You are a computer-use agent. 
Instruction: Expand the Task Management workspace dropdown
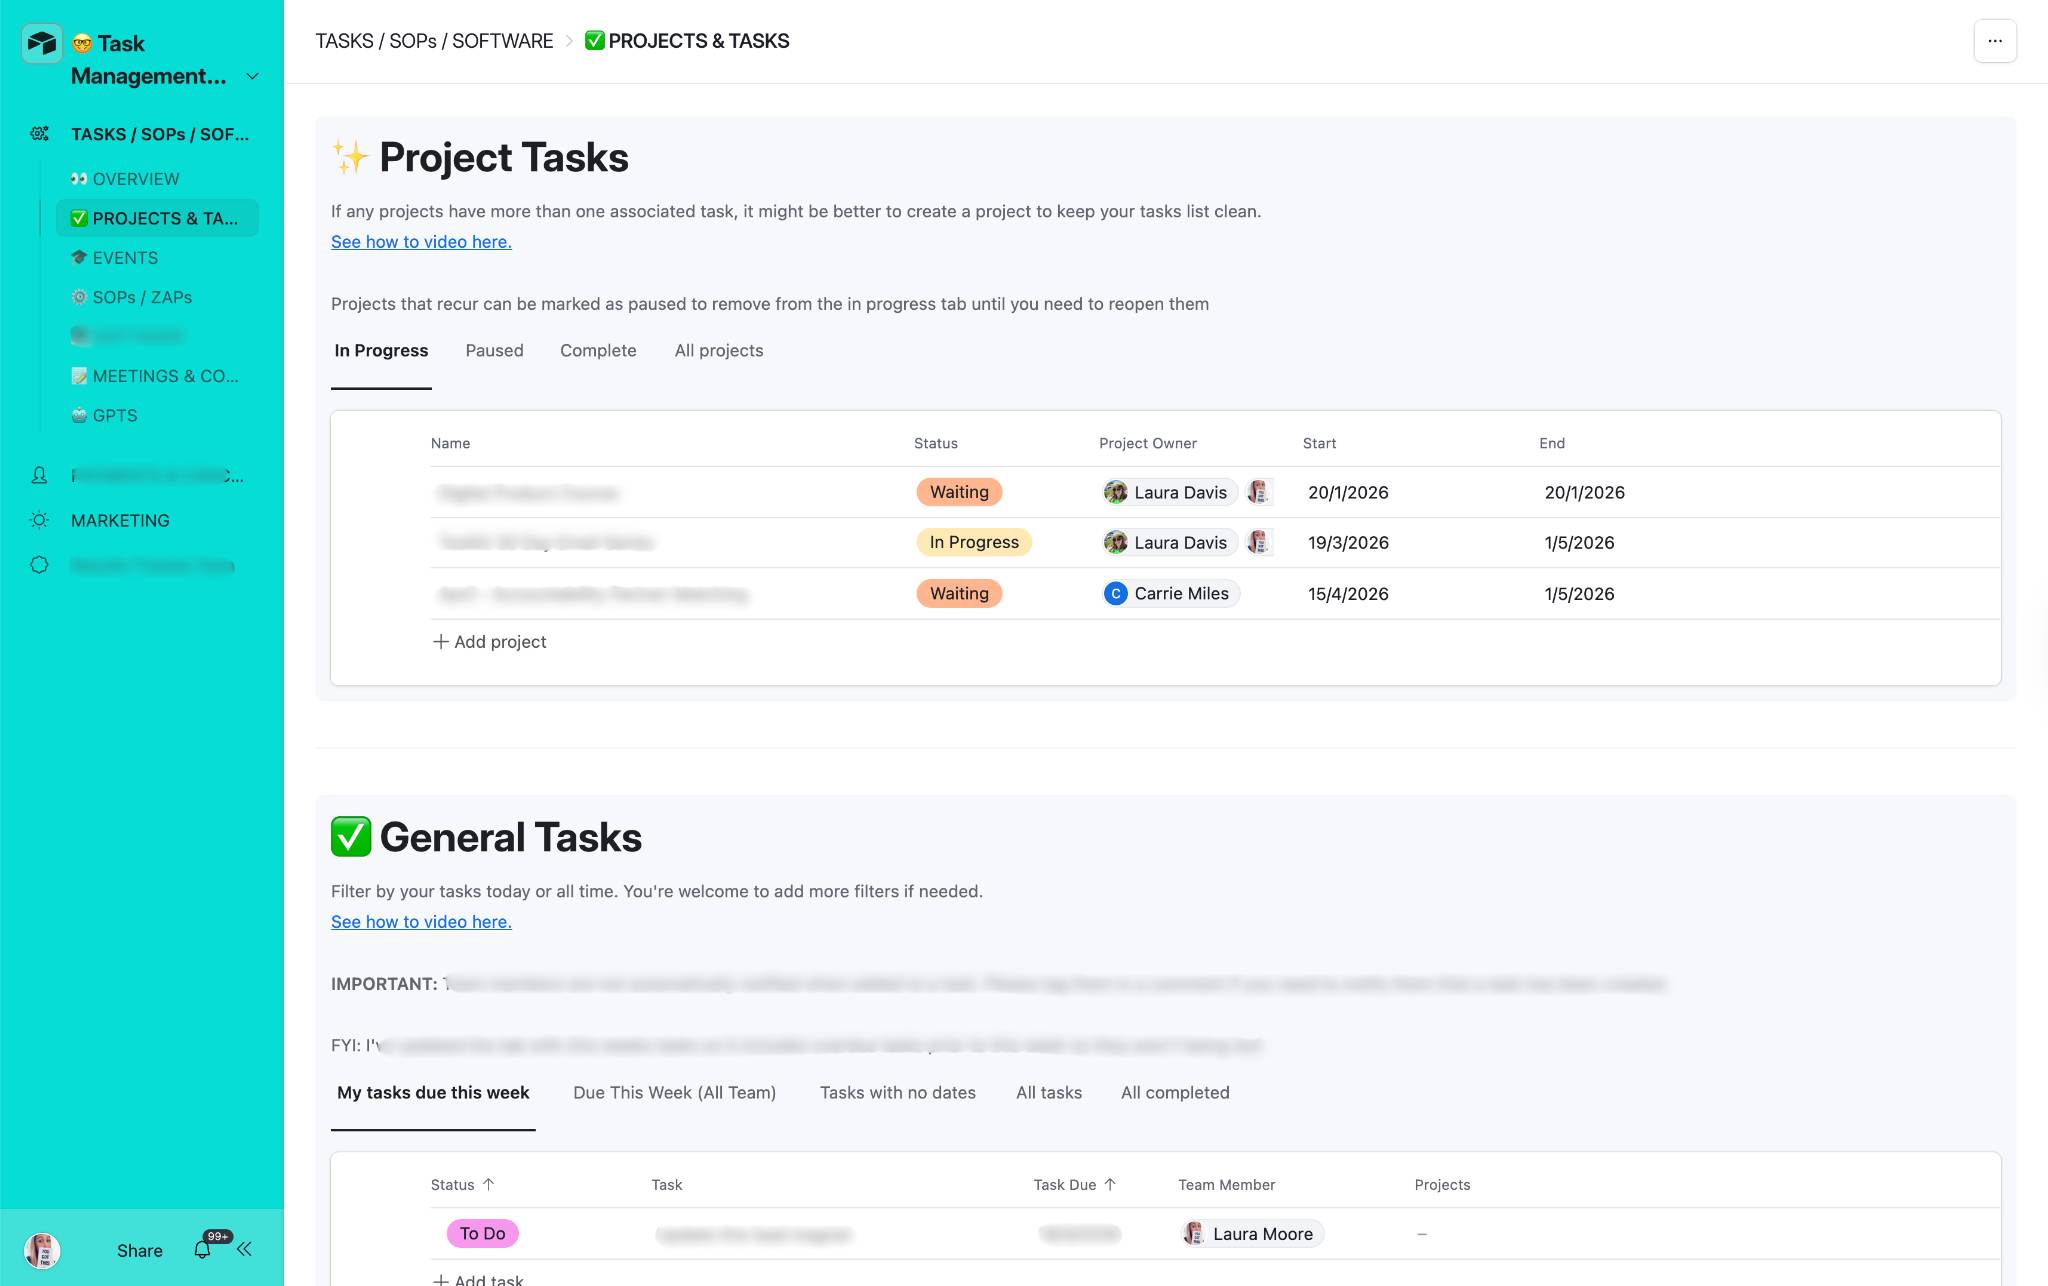pos(252,76)
